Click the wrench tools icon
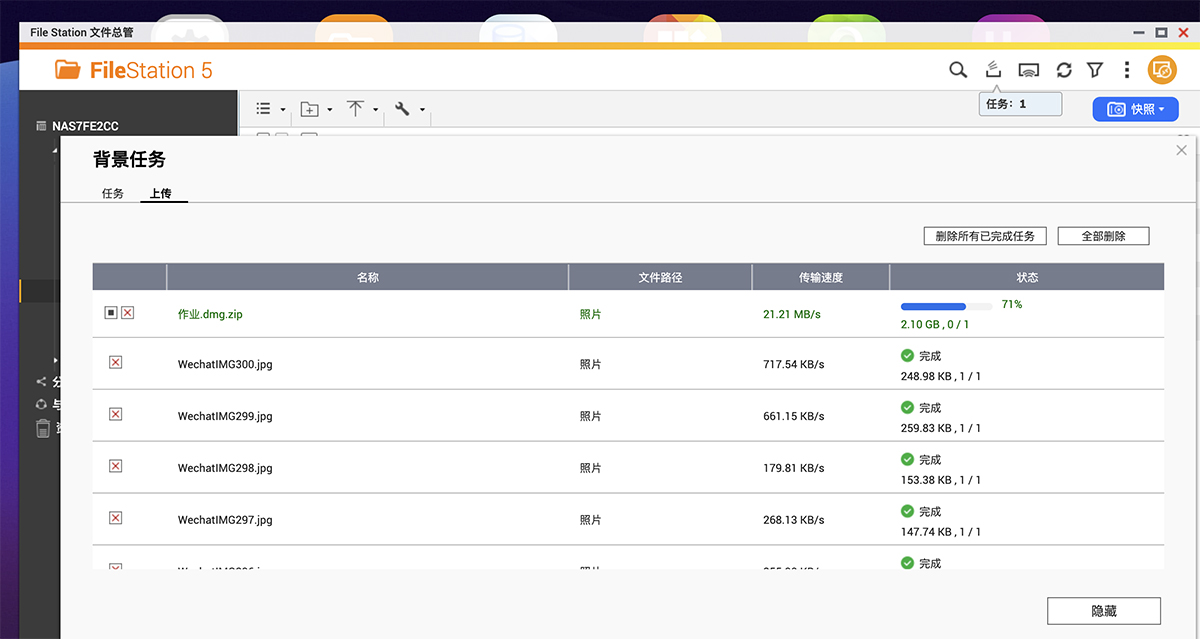The image size is (1200, 639). coord(402,109)
